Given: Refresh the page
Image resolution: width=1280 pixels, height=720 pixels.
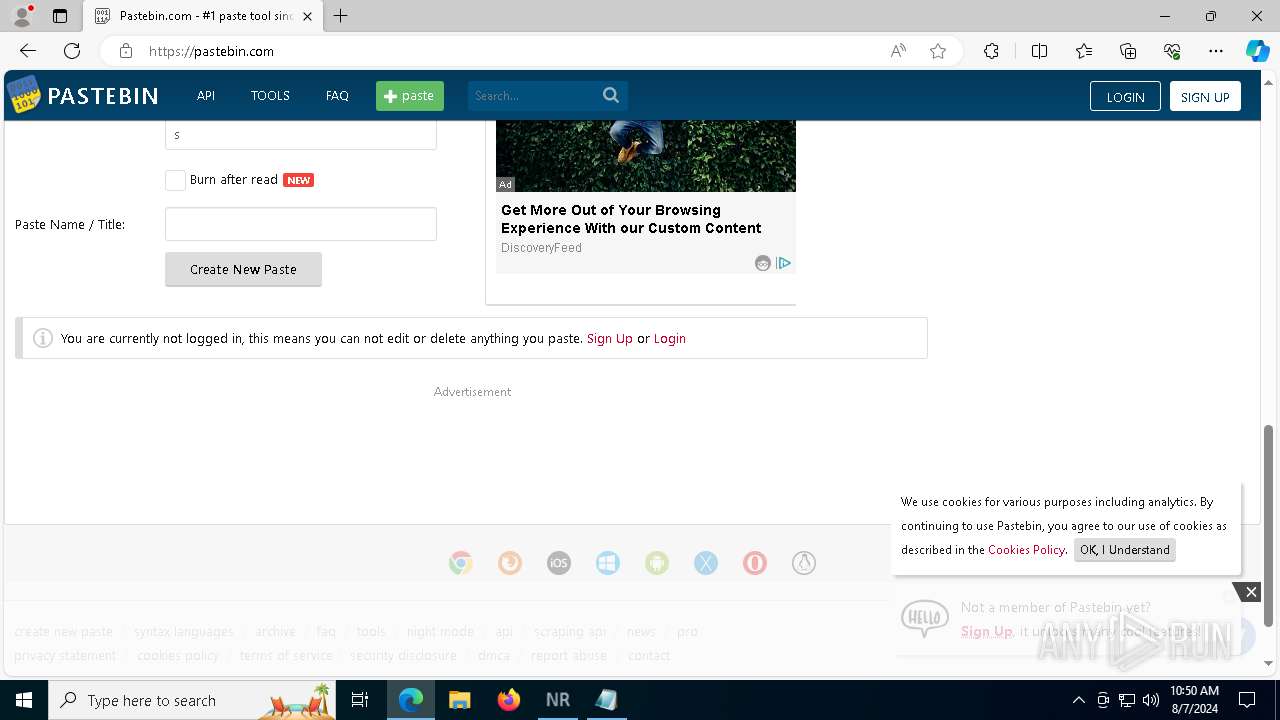Looking at the screenshot, I should 72,51.
